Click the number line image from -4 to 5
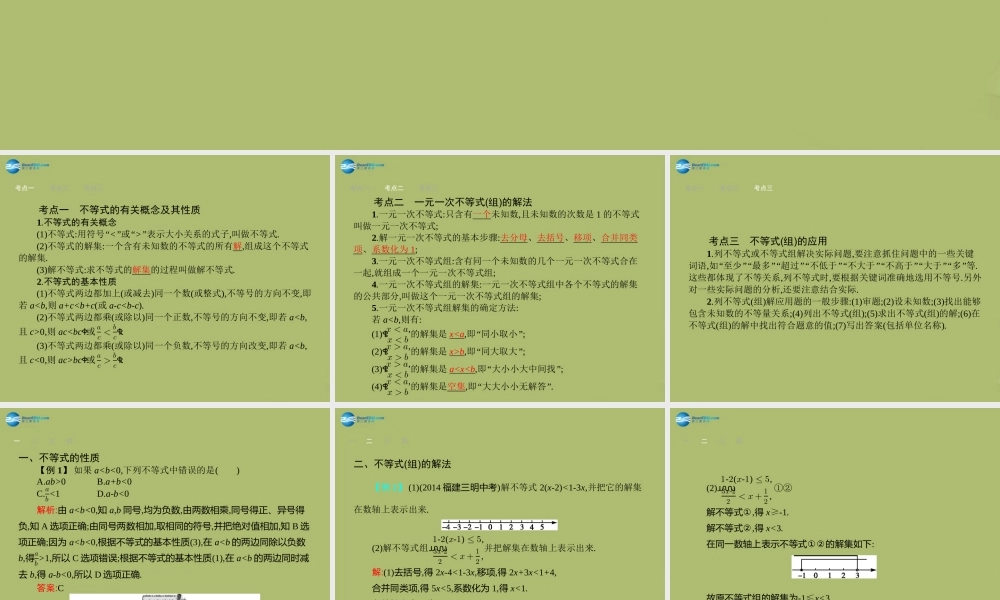 [499, 525]
